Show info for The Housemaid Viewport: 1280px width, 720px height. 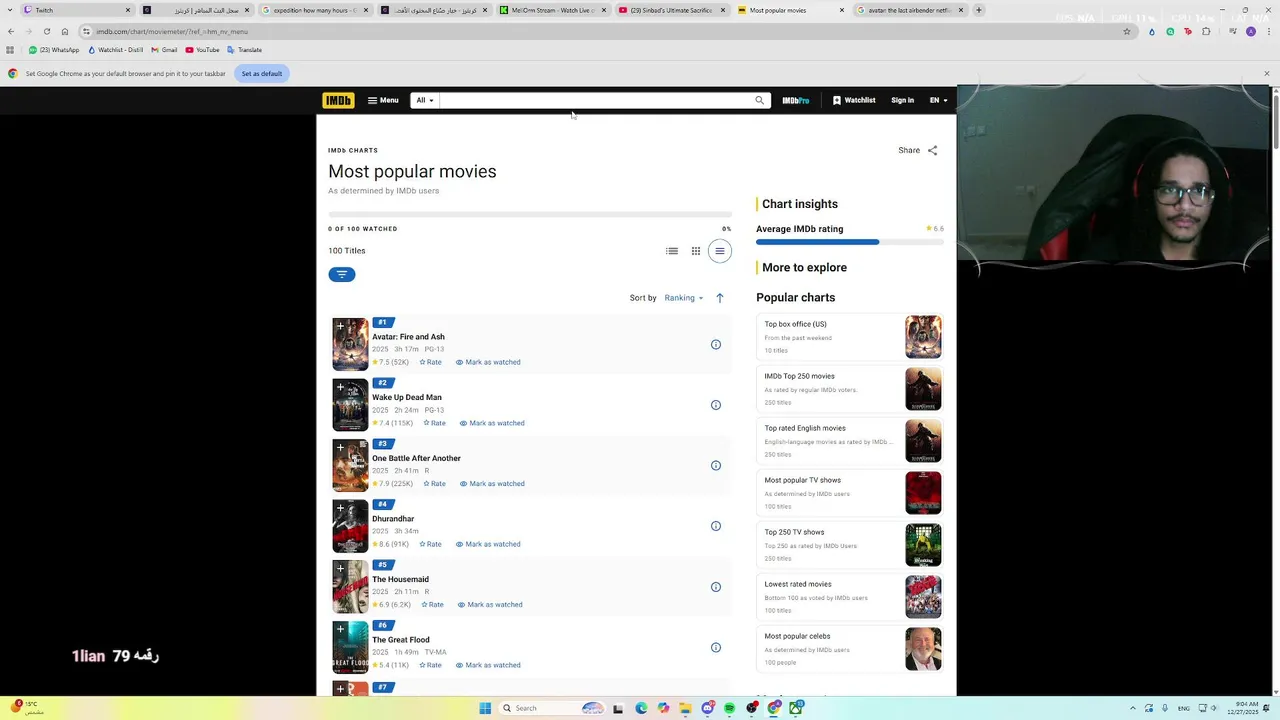pos(716,587)
